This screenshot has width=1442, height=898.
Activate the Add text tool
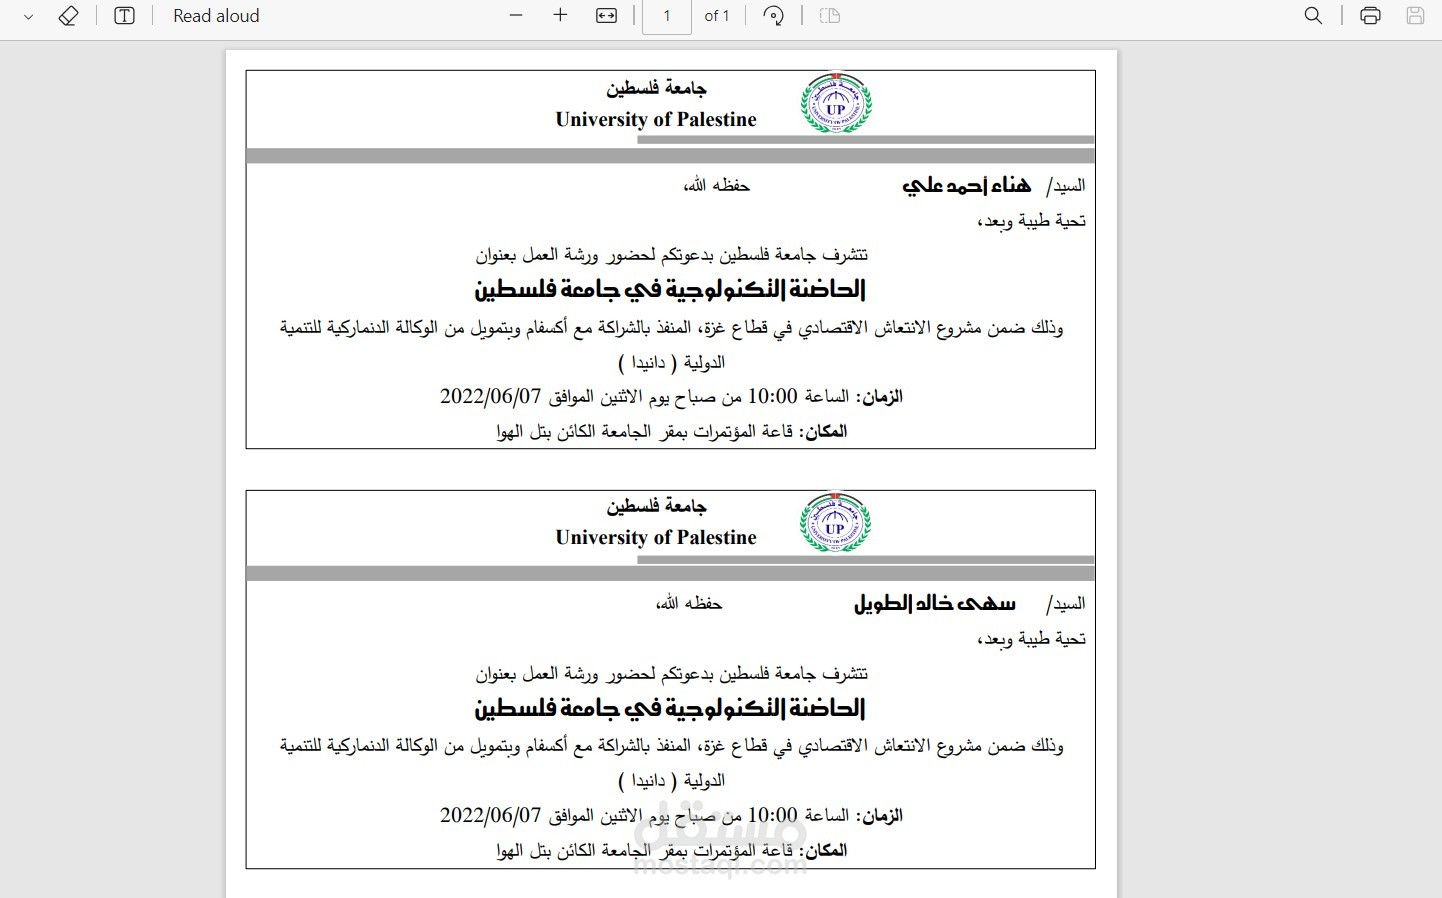[124, 16]
